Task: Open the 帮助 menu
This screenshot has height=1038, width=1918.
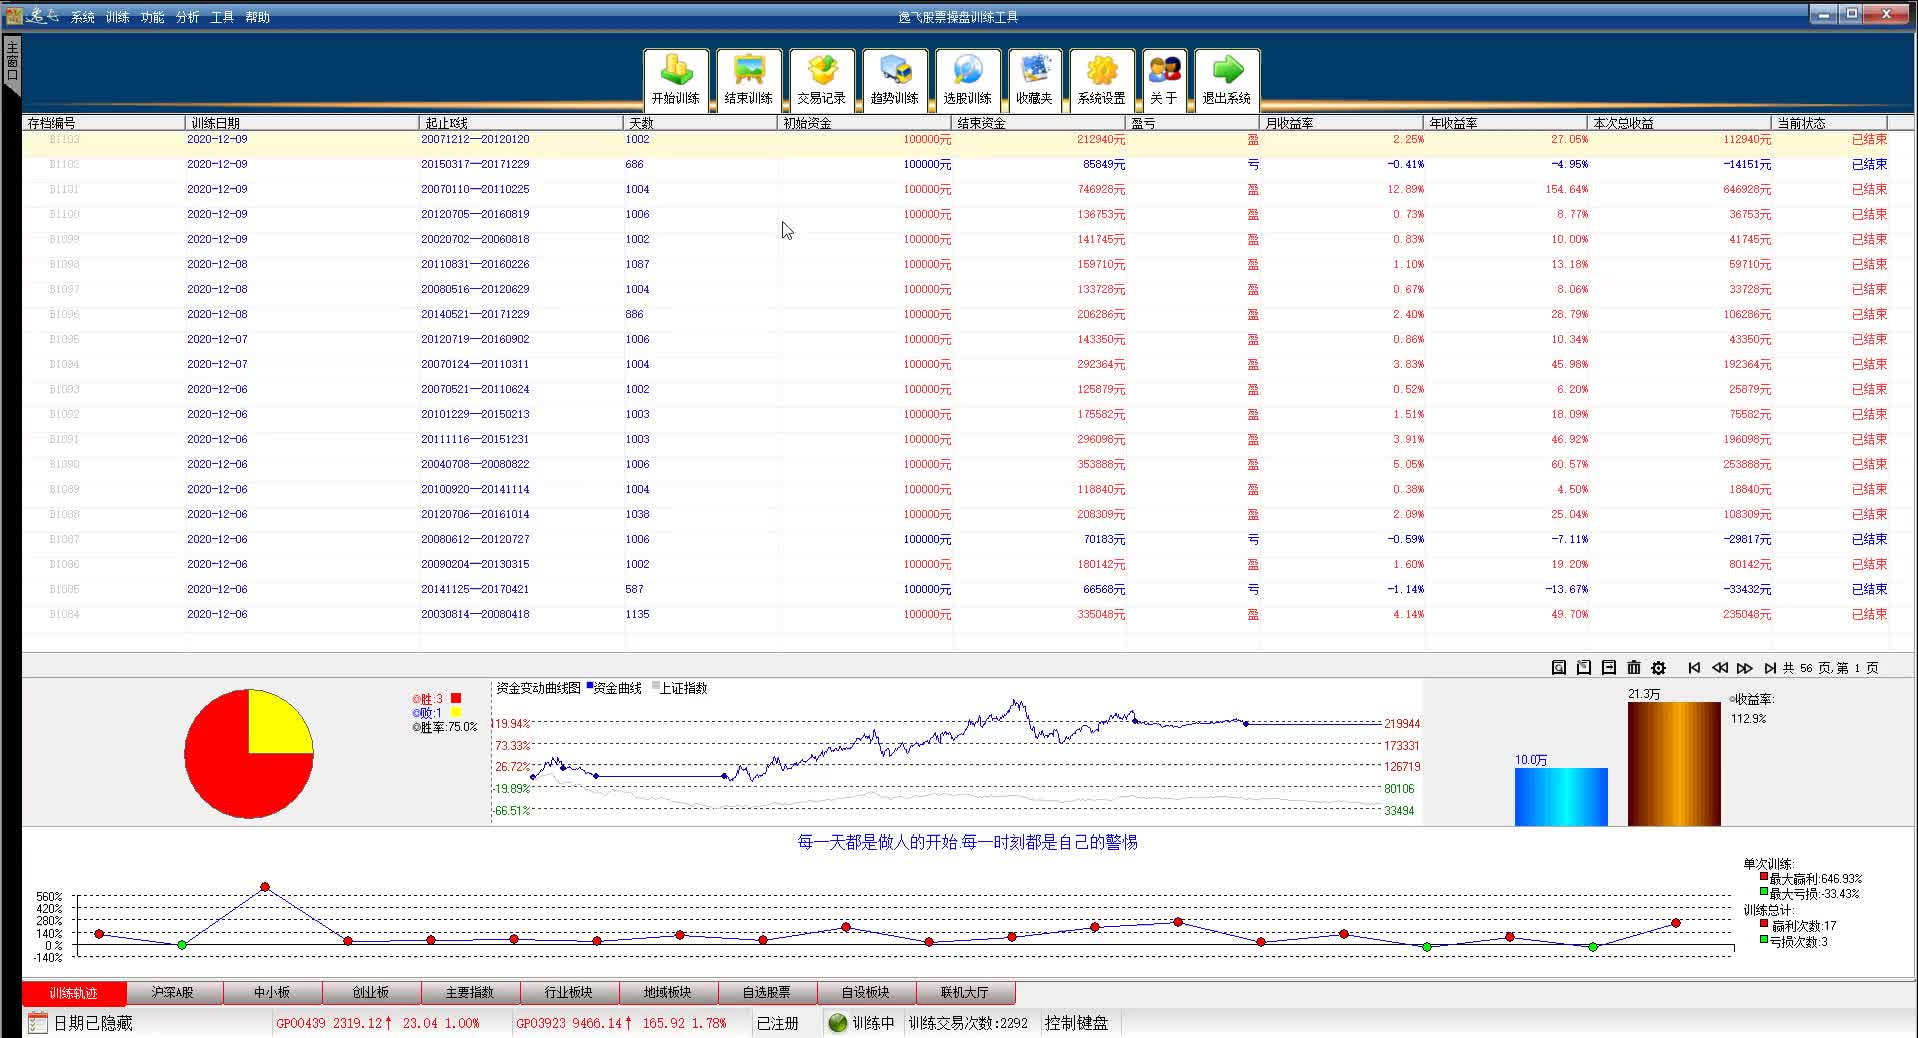Action: 258,17
